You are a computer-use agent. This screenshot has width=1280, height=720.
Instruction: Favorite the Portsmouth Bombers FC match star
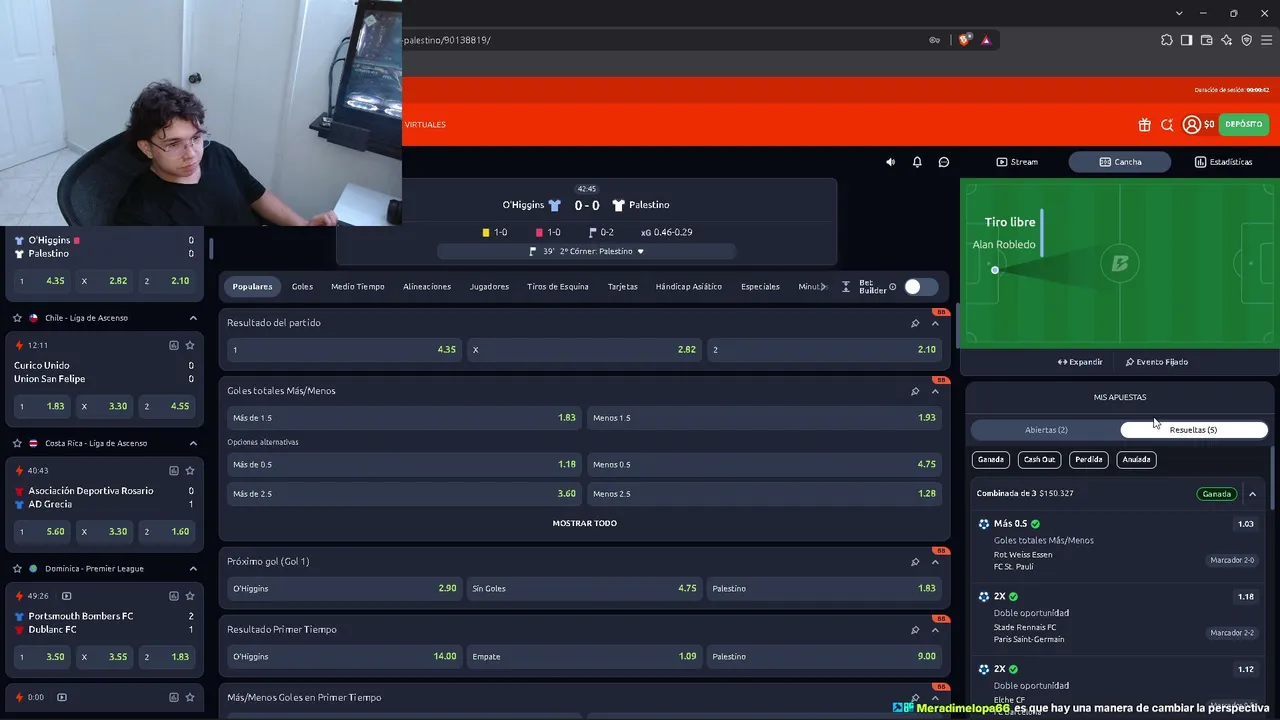(x=190, y=596)
